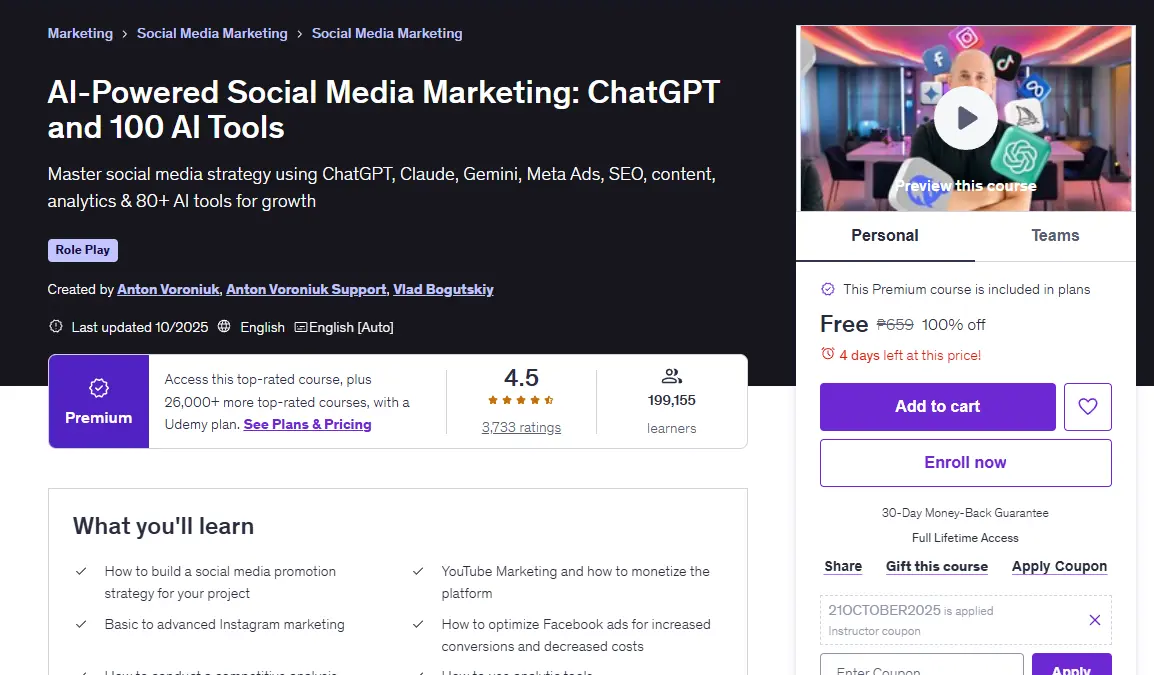Click the last updated badge icon

click(x=55, y=326)
